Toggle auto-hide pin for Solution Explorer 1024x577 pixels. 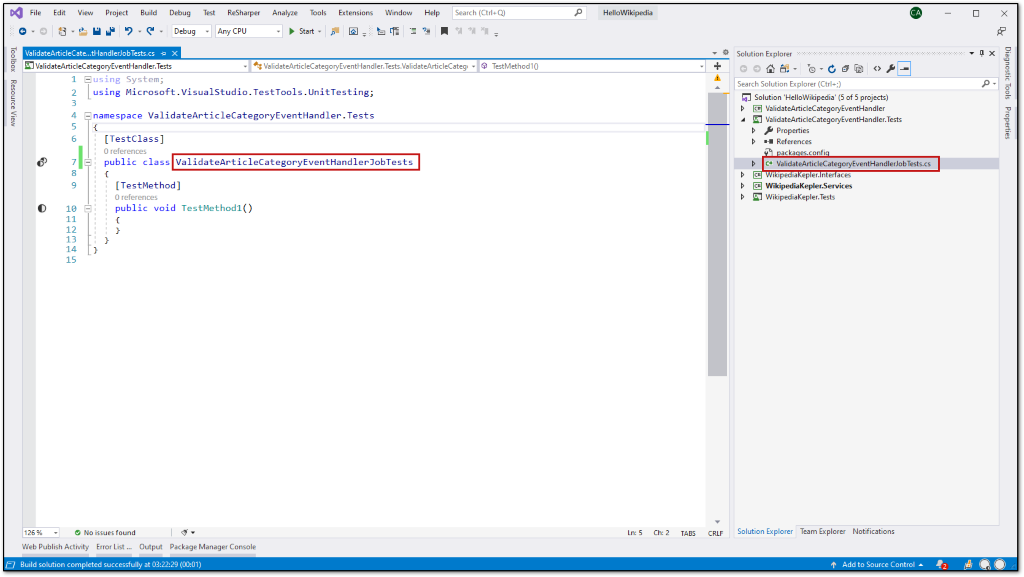pyautogui.click(x=982, y=54)
